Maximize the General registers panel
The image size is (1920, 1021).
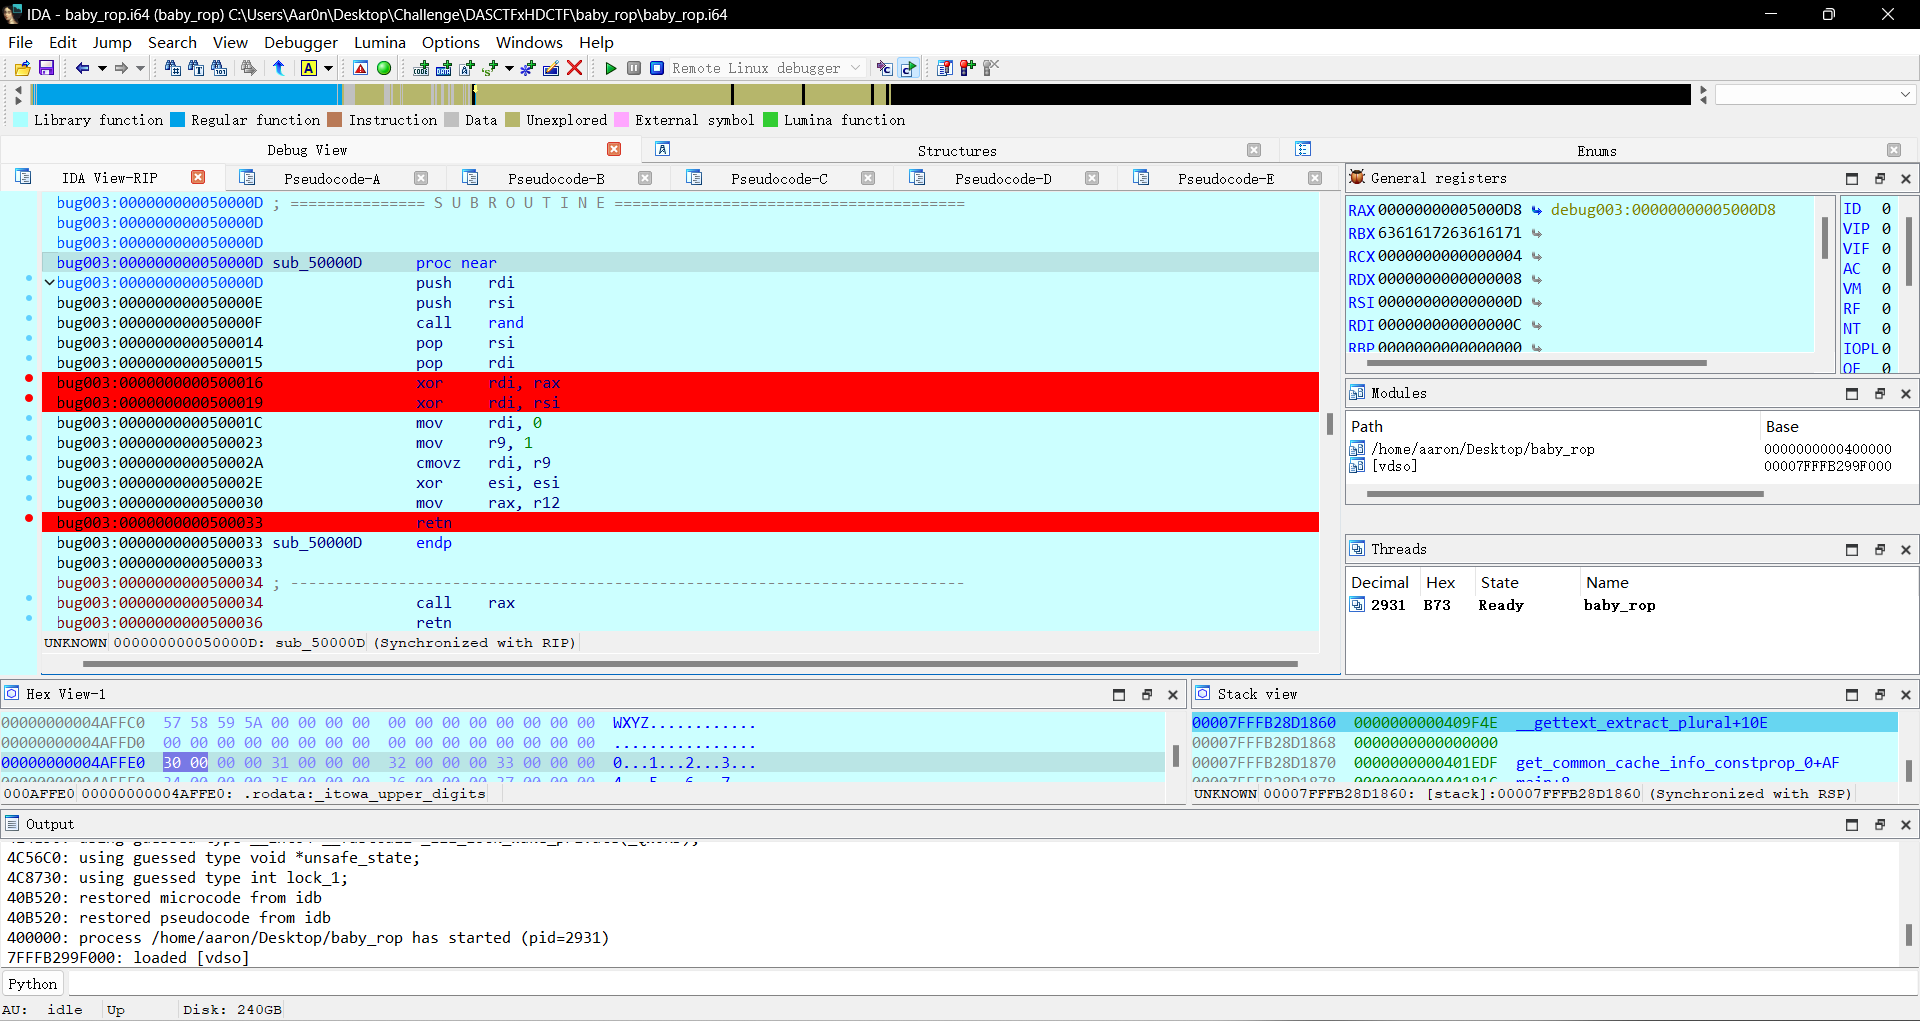coord(1852,178)
